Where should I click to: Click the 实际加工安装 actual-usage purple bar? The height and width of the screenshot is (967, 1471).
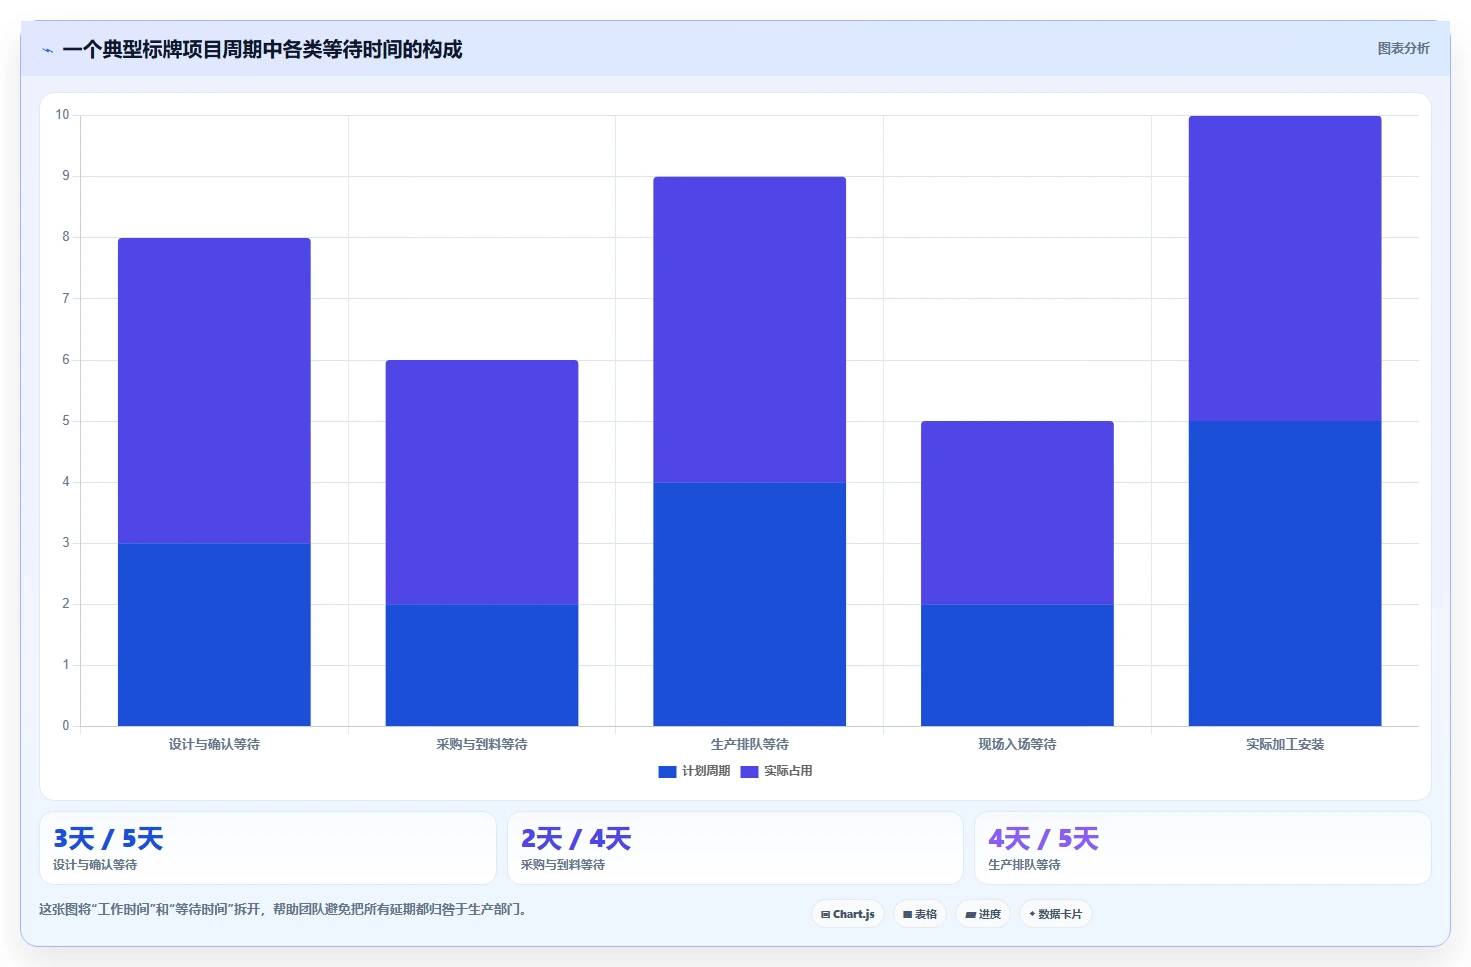(x=1285, y=268)
